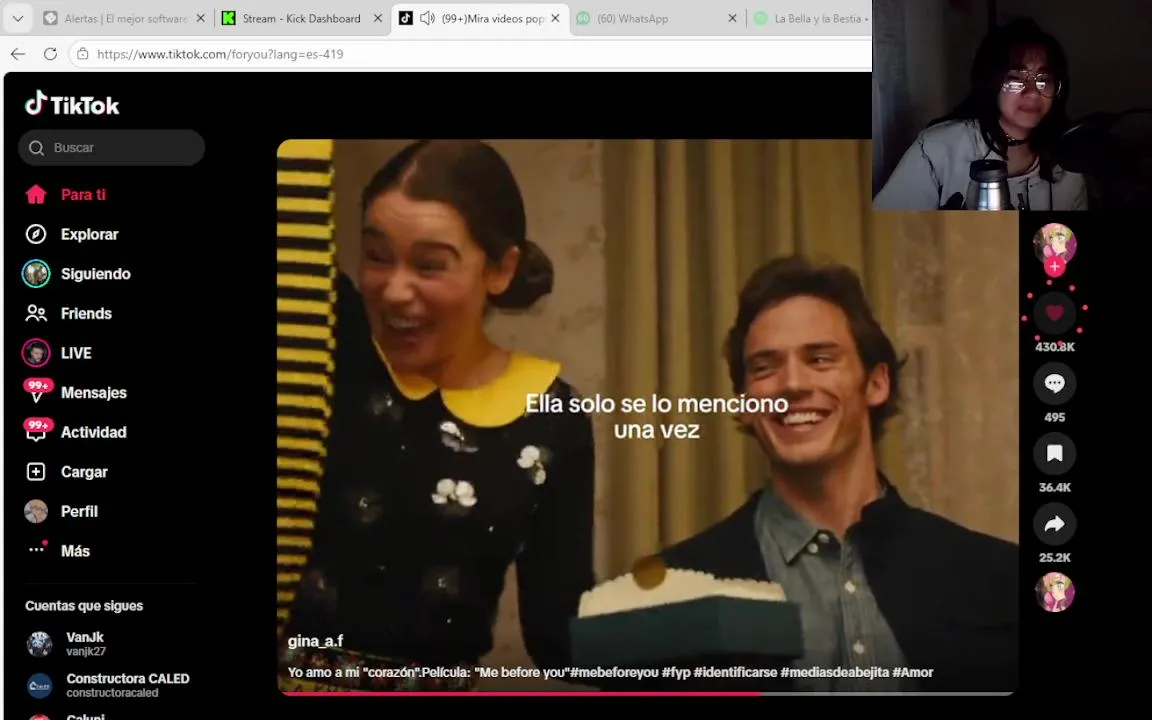Follow creator with the red plus button

click(x=1054, y=267)
